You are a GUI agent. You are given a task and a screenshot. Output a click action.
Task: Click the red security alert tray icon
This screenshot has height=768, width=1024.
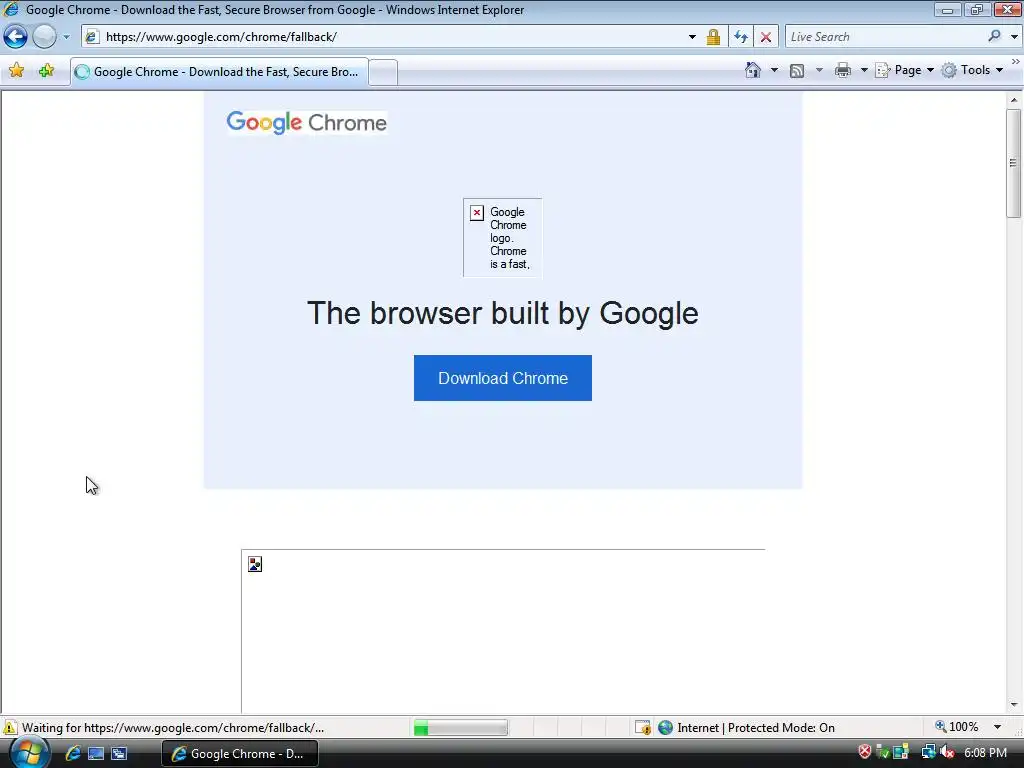click(865, 752)
